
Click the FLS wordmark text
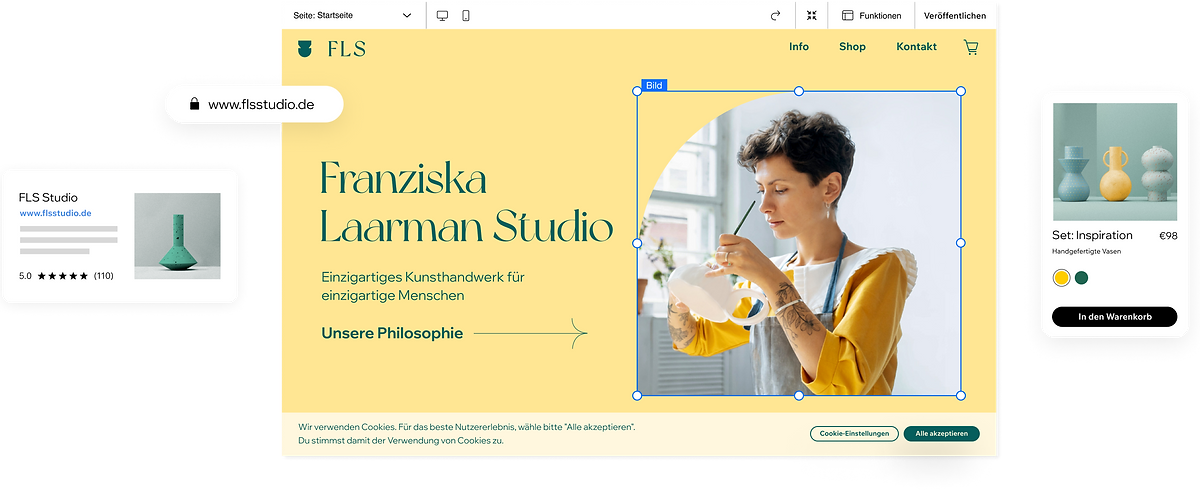click(347, 48)
